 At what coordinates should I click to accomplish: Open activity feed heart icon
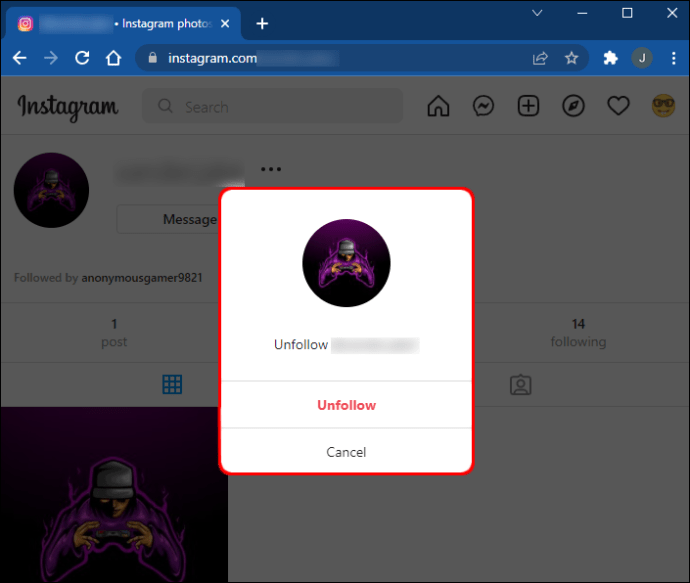point(618,106)
